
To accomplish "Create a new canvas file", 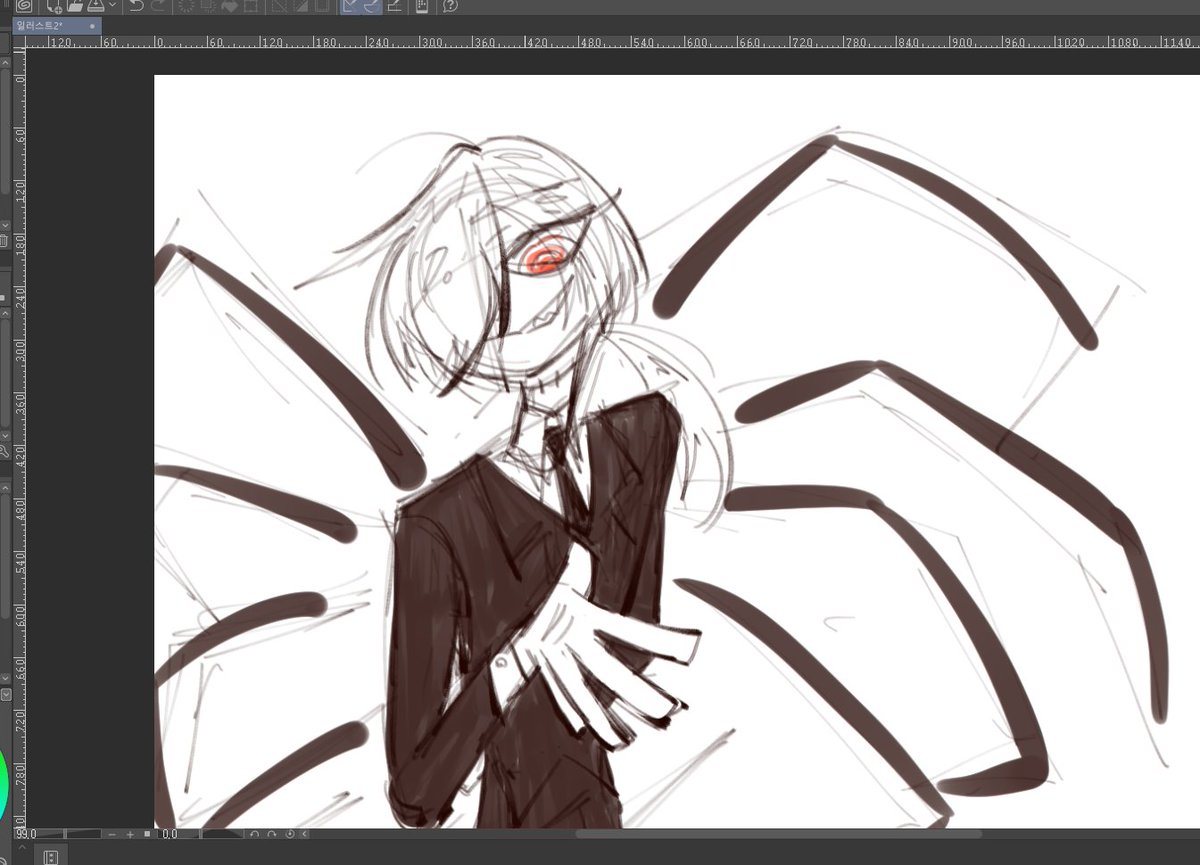I will point(54,6).
